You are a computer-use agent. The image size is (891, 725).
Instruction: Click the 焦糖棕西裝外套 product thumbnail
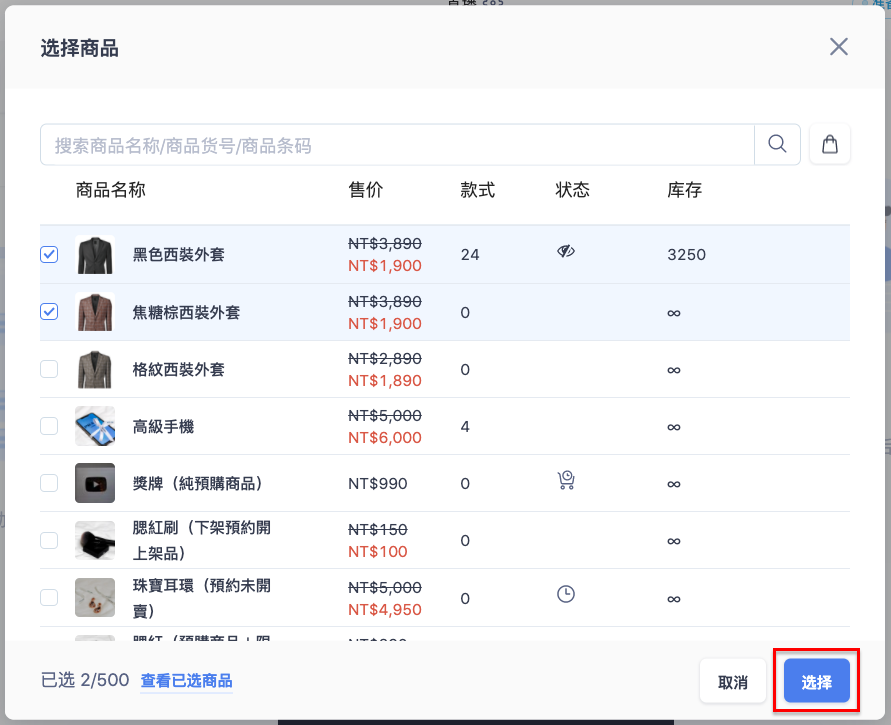click(95, 312)
